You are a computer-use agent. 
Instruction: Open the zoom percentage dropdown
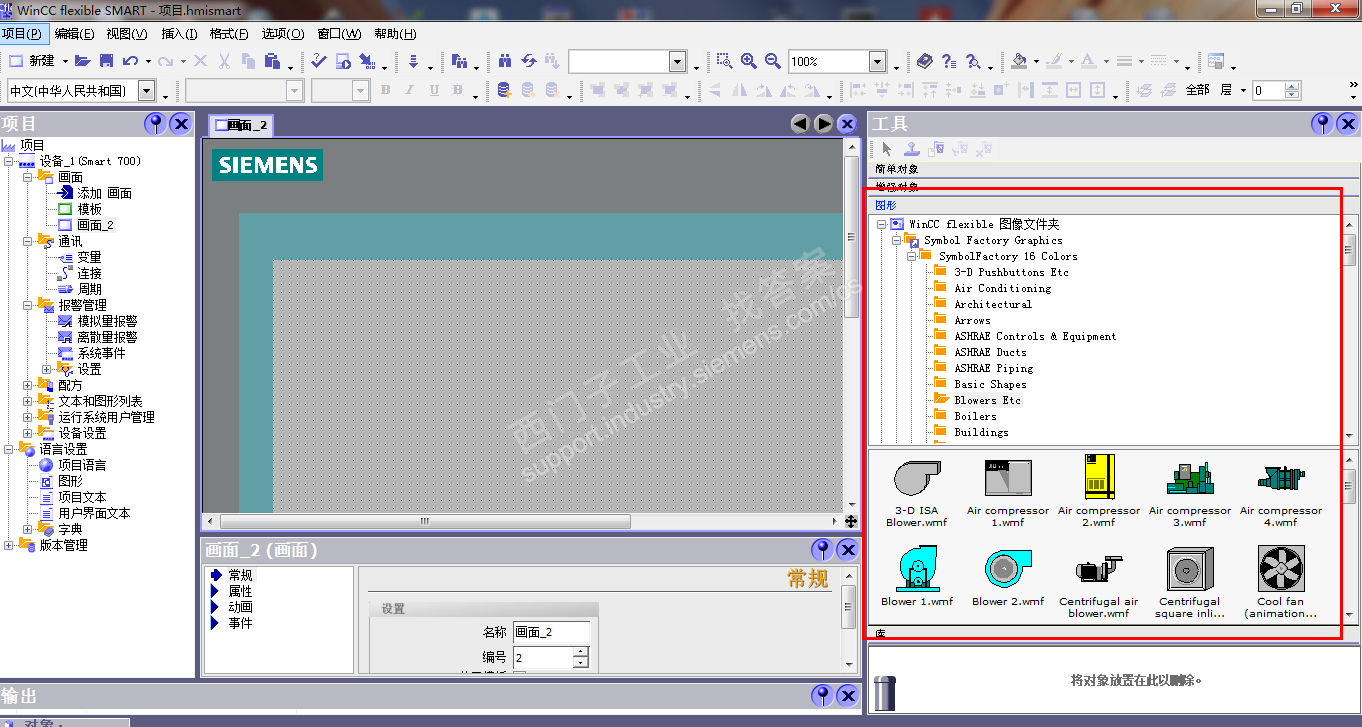click(x=877, y=62)
